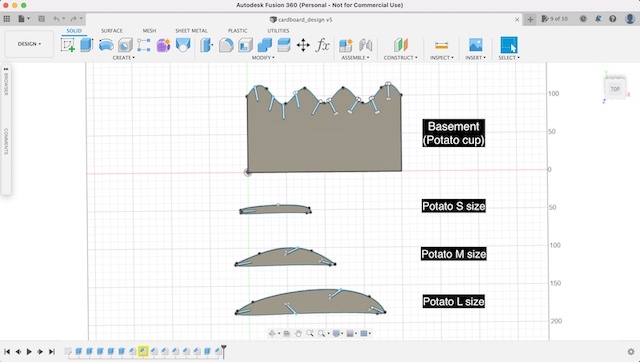Expand the INSPECT menu
Viewport: 640px width, 362px height.
(441, 58)
